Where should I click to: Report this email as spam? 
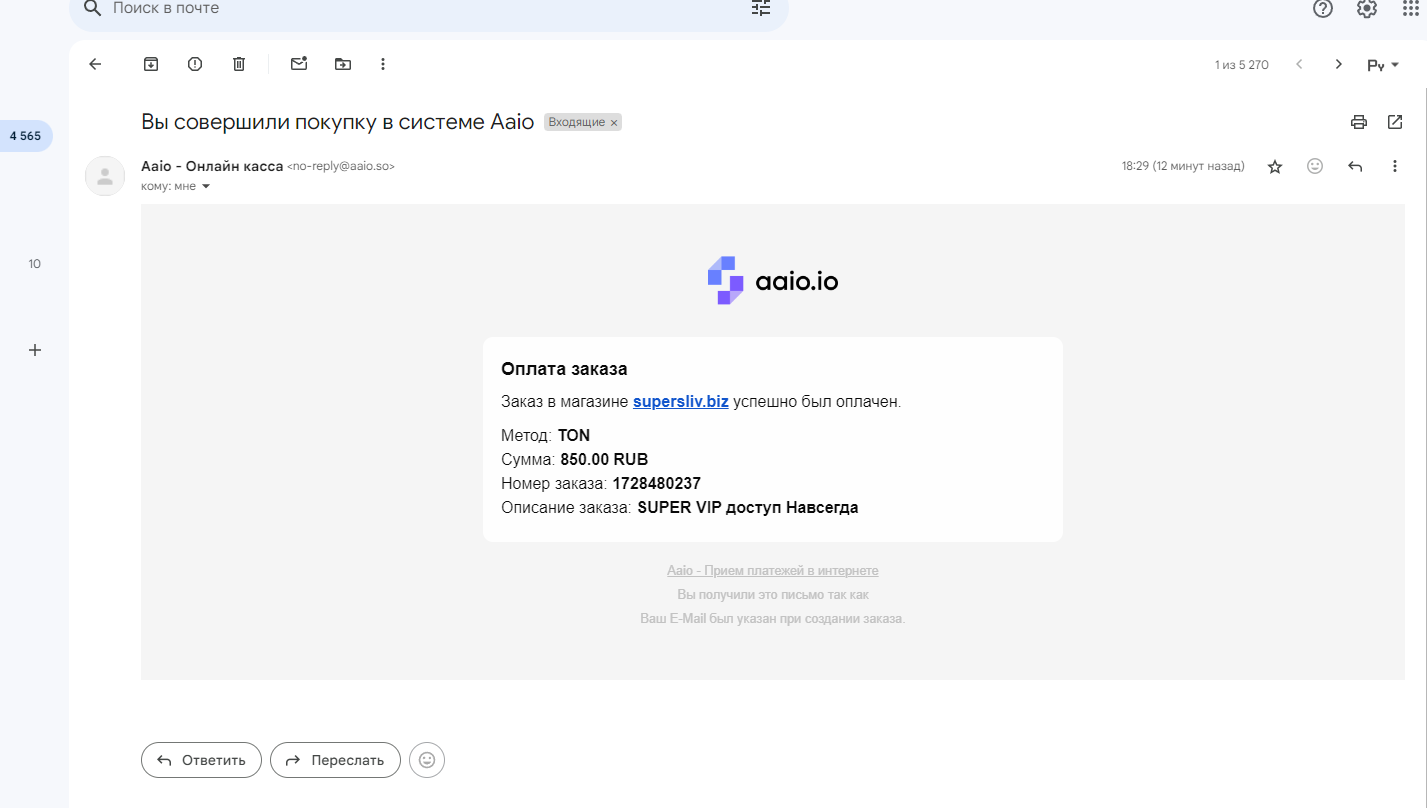click(195, 64)
